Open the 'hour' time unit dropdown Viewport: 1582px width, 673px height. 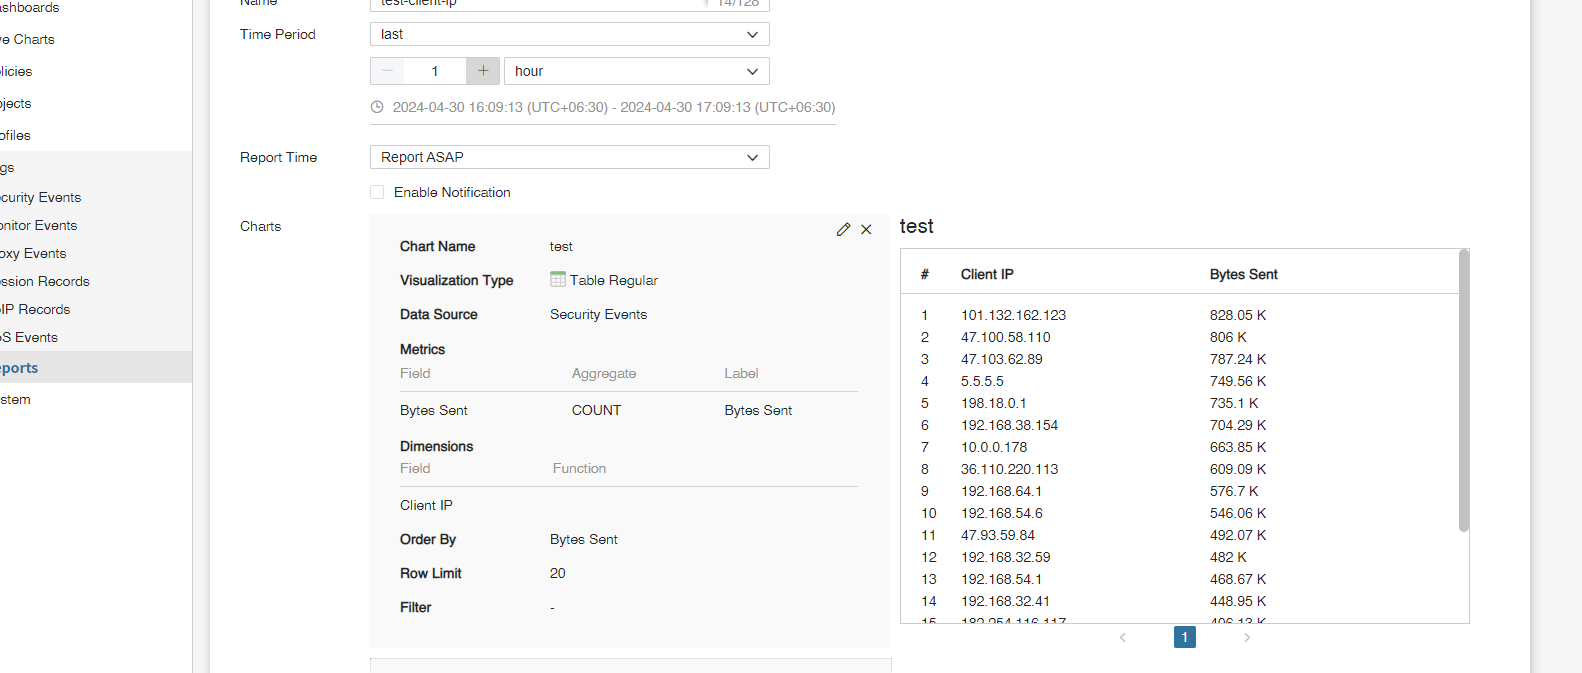click(636, 71)
